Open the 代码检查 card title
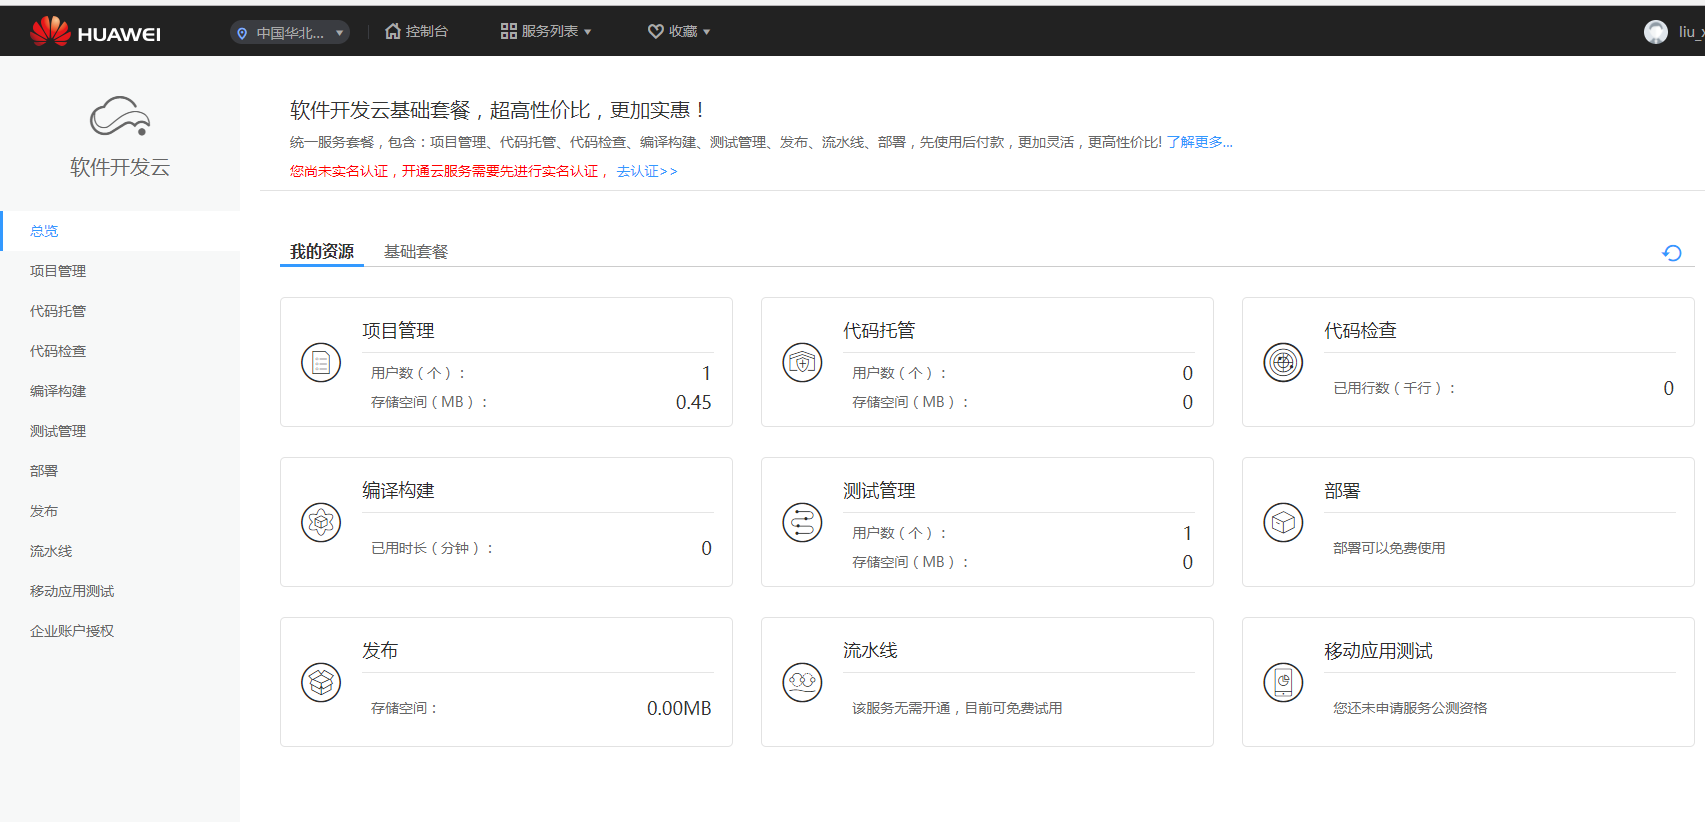Viewport: 1705px width, 822px height. 1360,330
